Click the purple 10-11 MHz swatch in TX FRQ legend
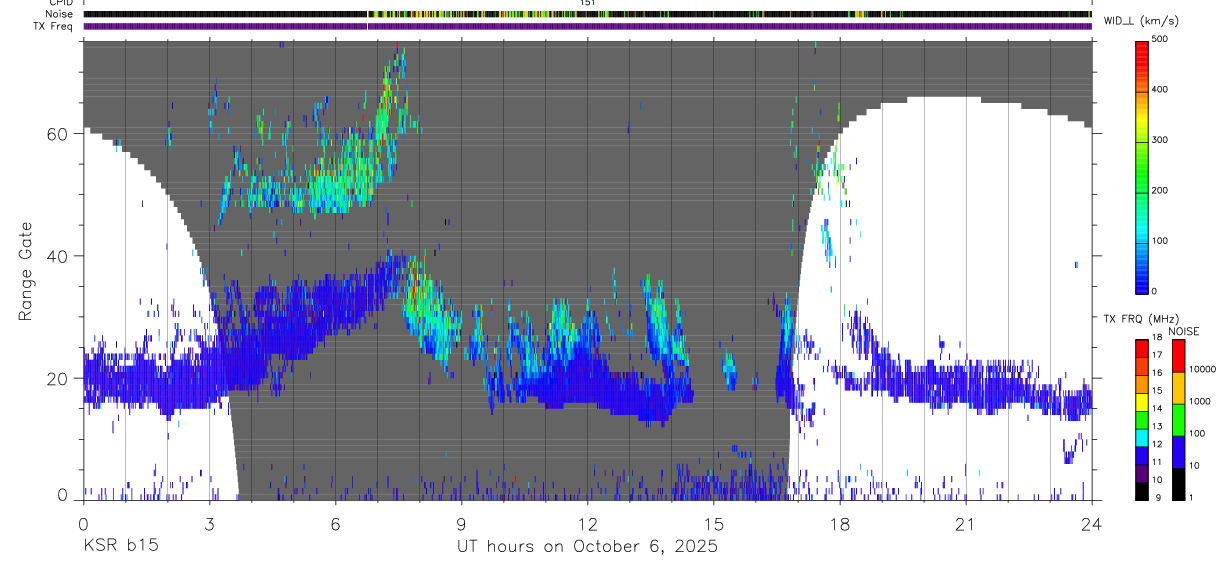 point(1141,471)
